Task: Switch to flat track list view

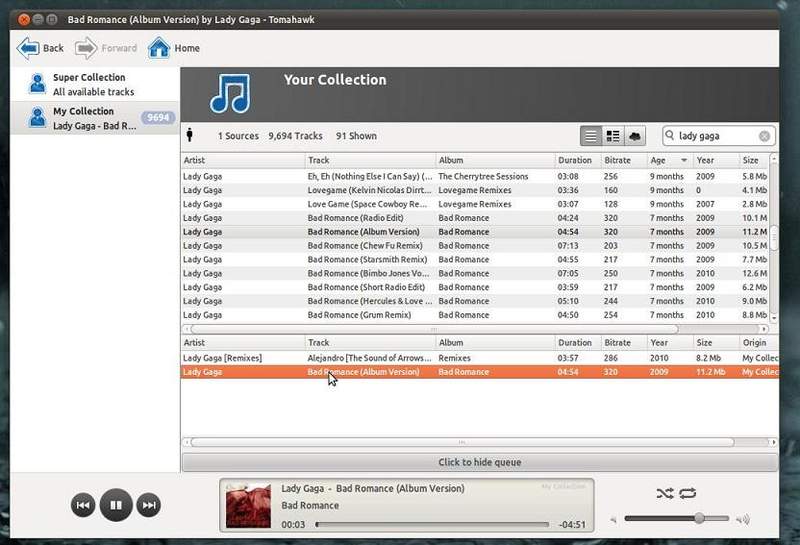Action: (x=591, y=136)
